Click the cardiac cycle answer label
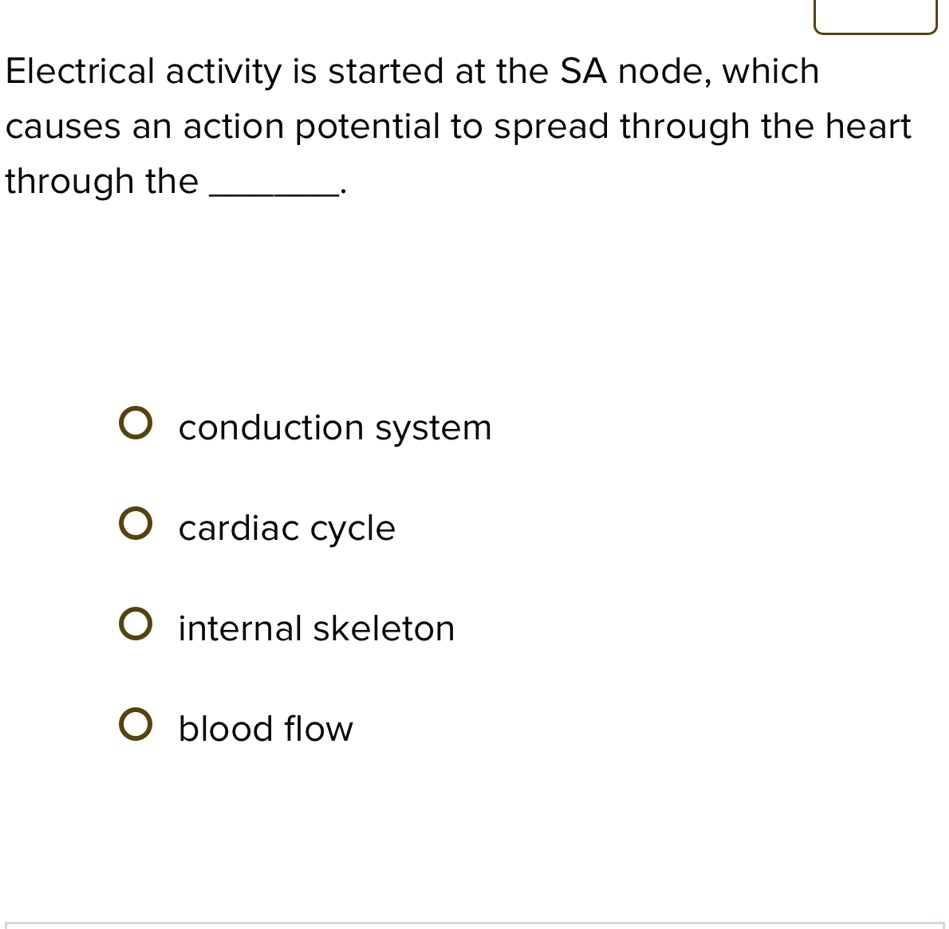 pyautogui.click(x=286, y=528)
